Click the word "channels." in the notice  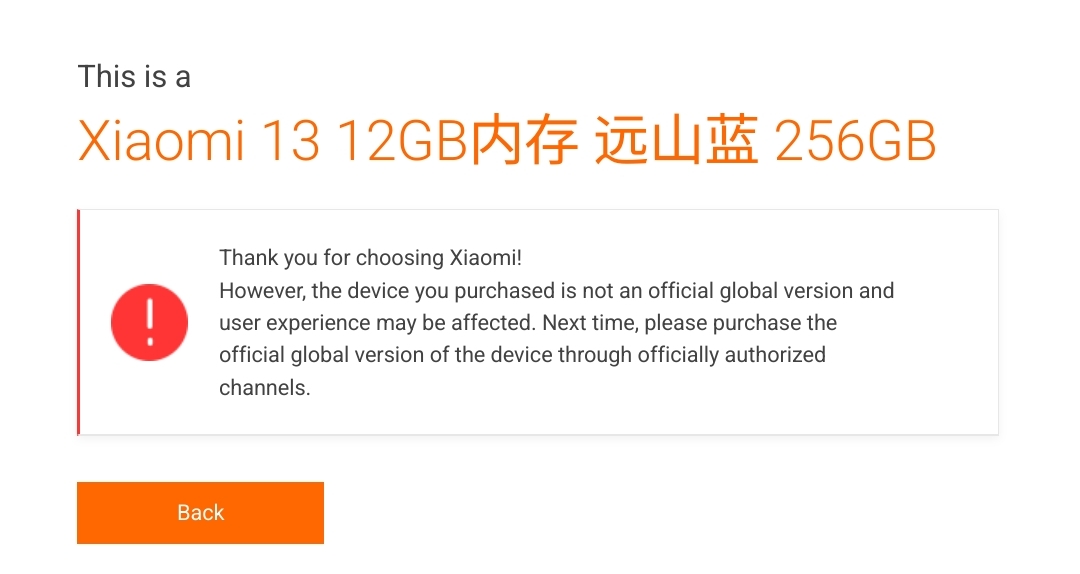tap(265, 388)
